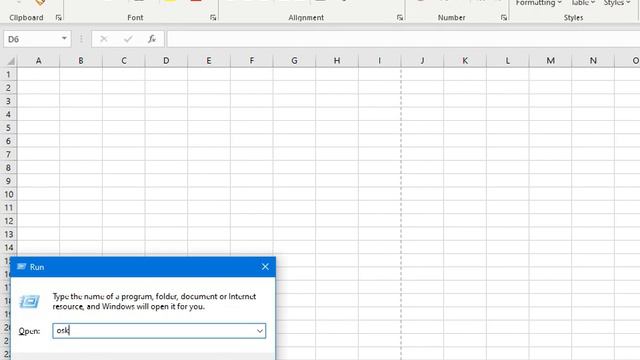Select column M header
This screenshot has width=640, height=360.
click(550, 61)
